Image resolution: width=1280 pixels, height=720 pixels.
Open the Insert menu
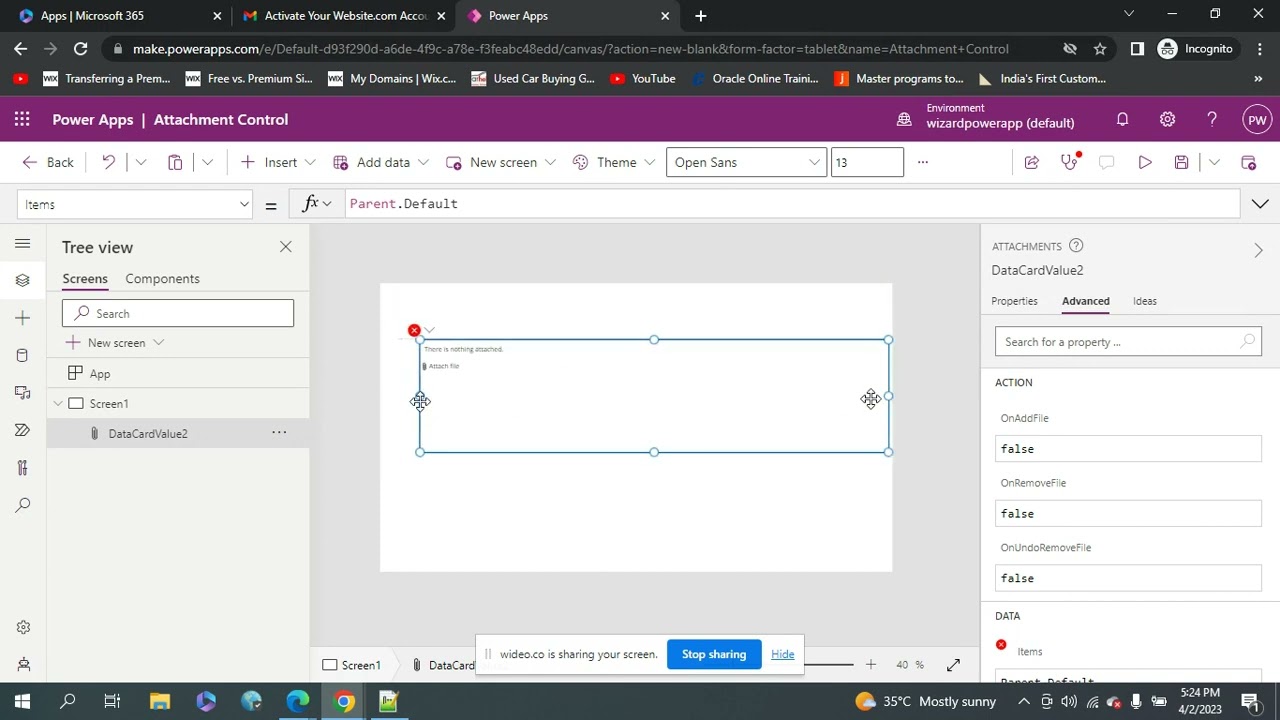coord(277,162)
